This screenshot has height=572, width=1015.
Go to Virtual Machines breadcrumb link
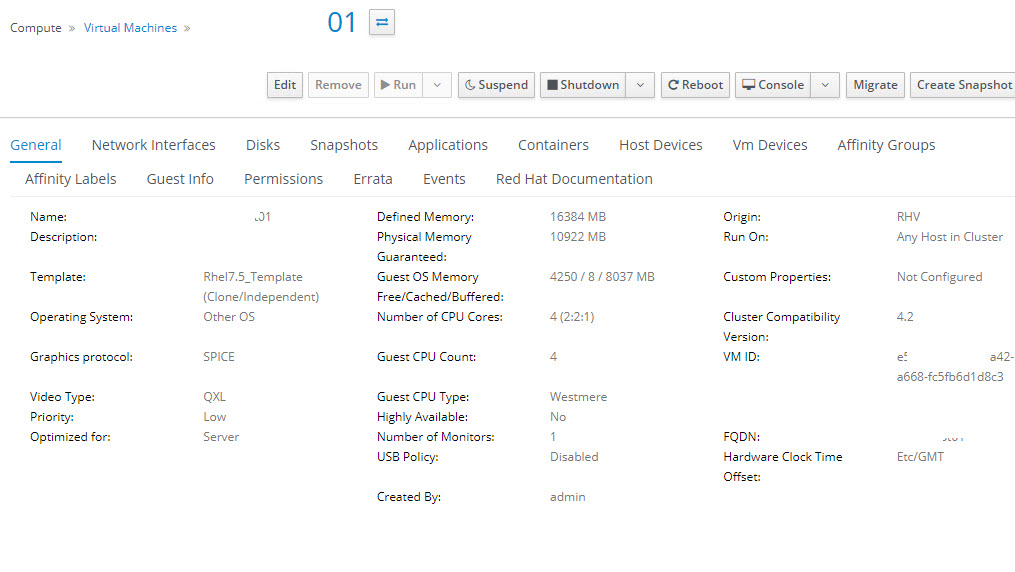(130, 28)
